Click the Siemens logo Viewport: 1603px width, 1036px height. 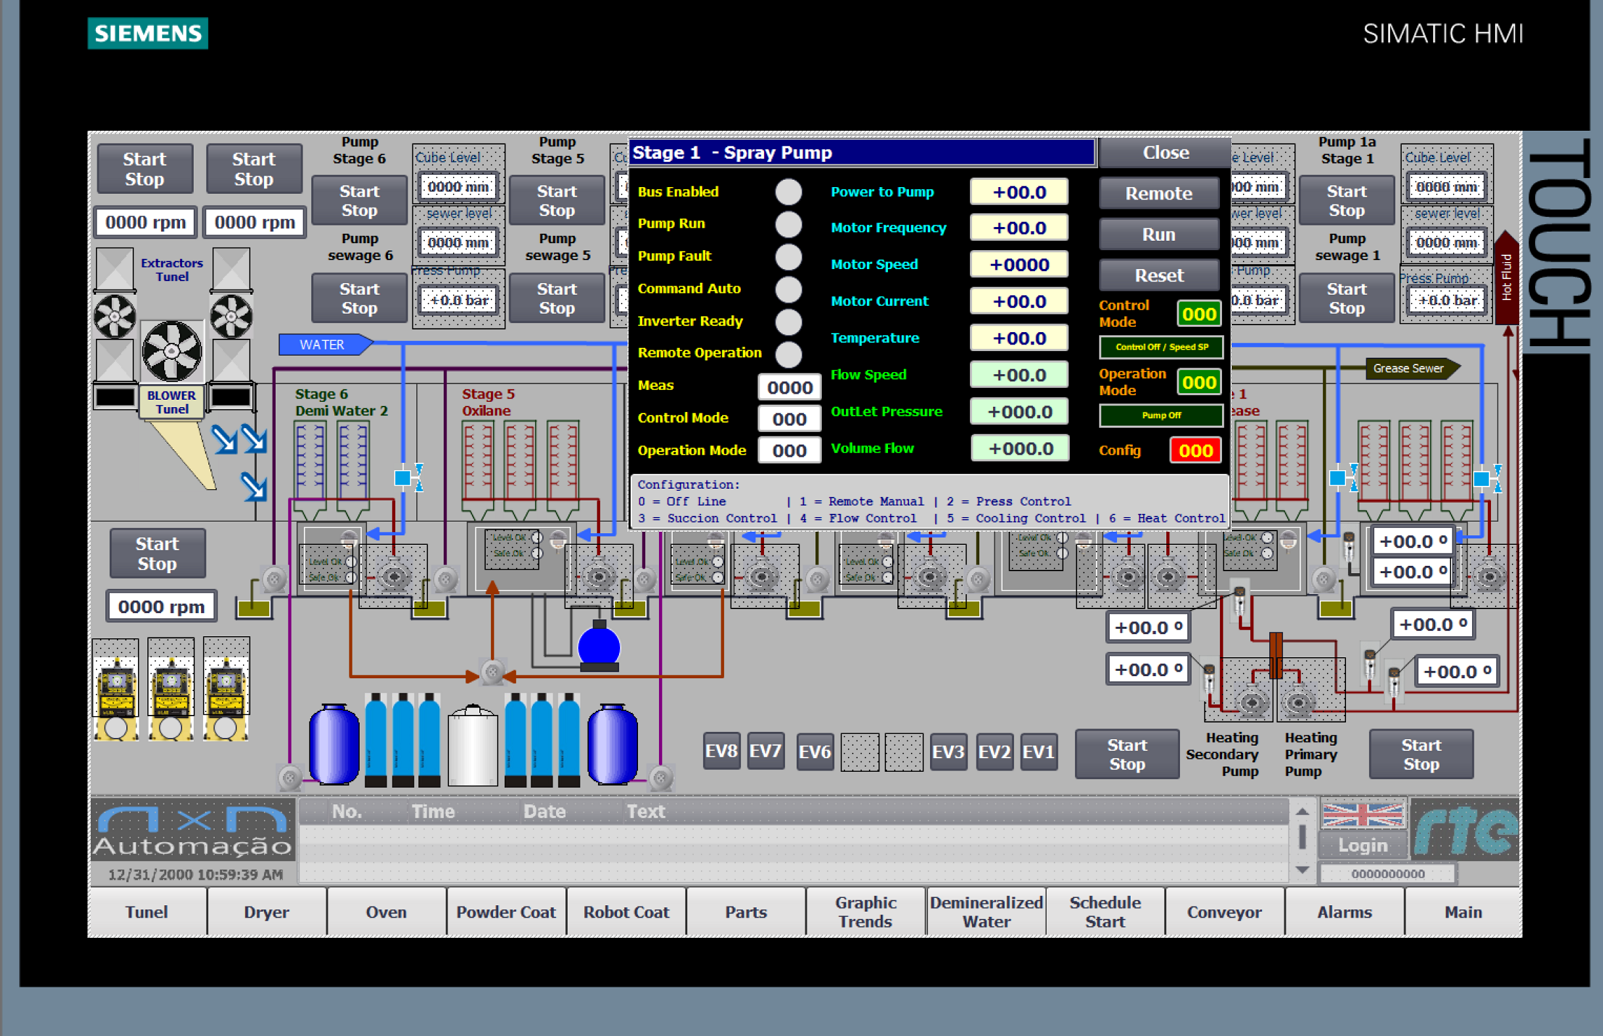148,33
